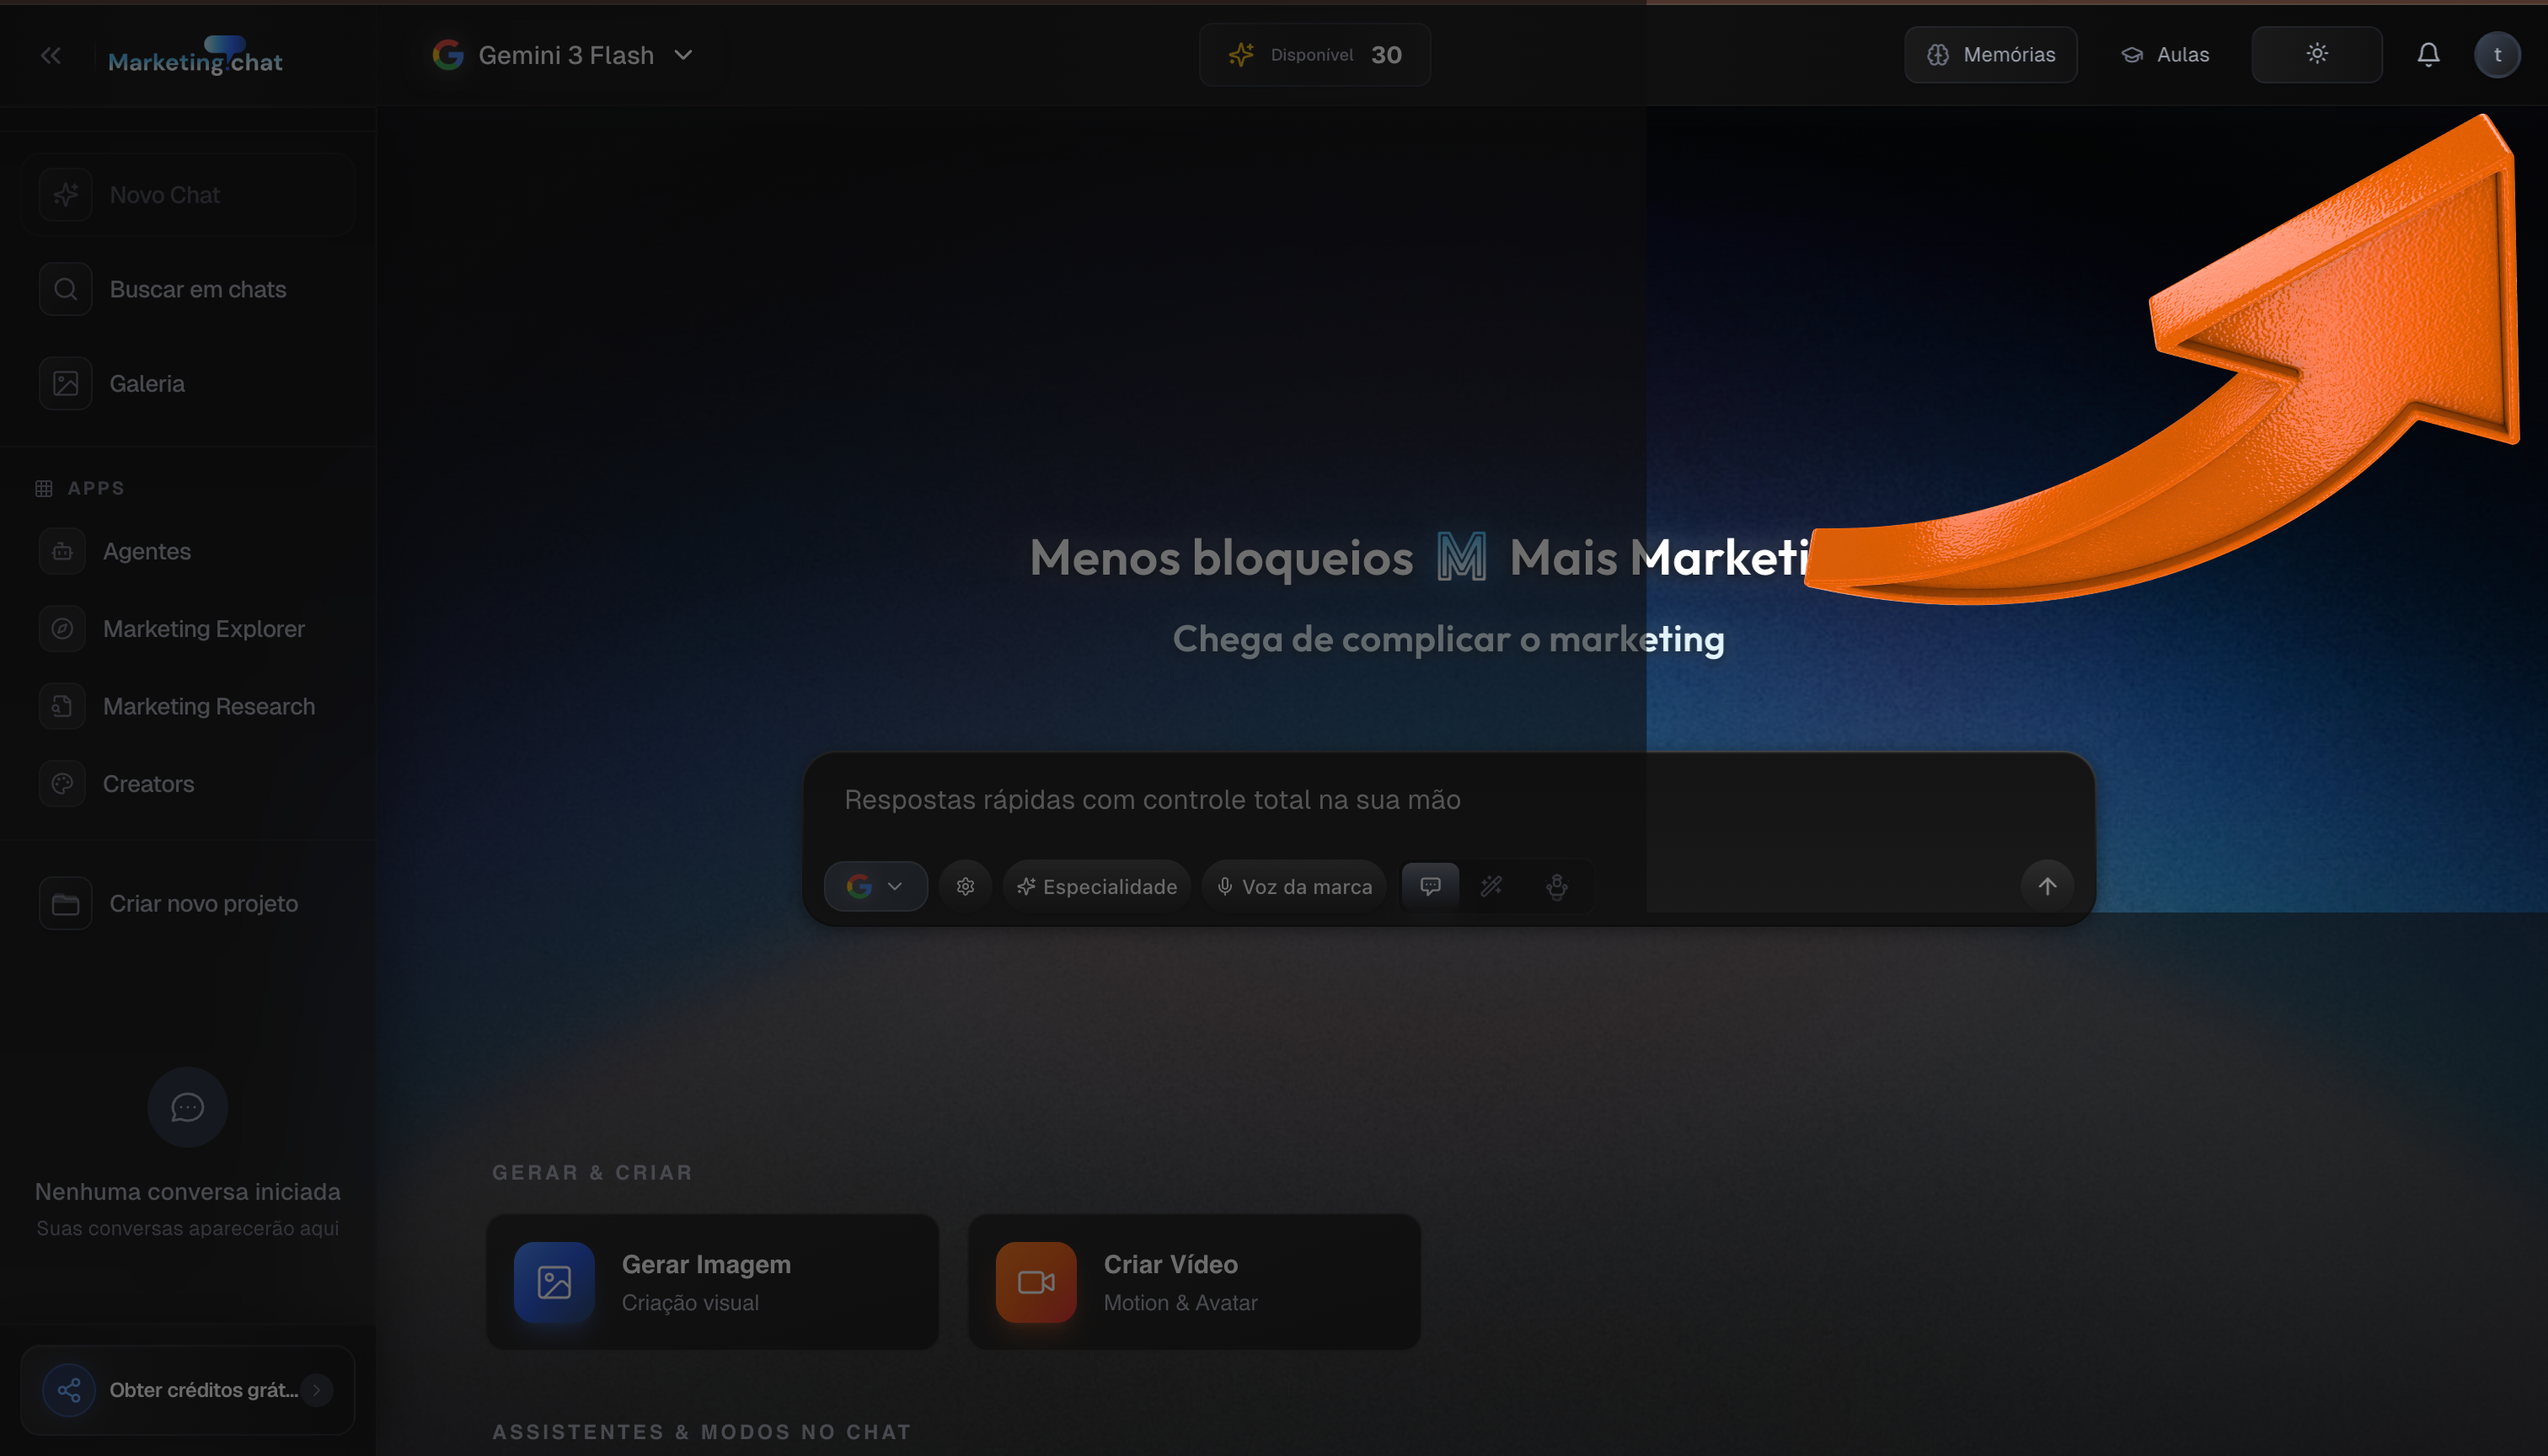Click the settings gear in the chat input
The width and height of the screenshot is (2548, 1456).
pos(965,886)
